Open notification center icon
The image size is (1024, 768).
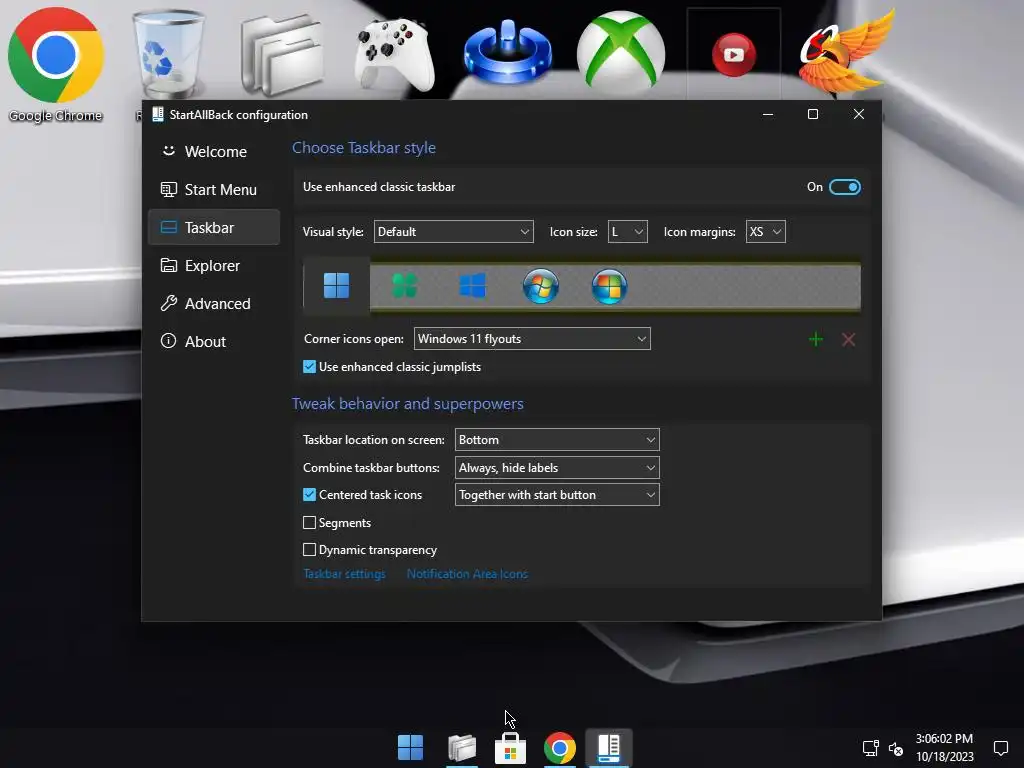coord(1000,748)
